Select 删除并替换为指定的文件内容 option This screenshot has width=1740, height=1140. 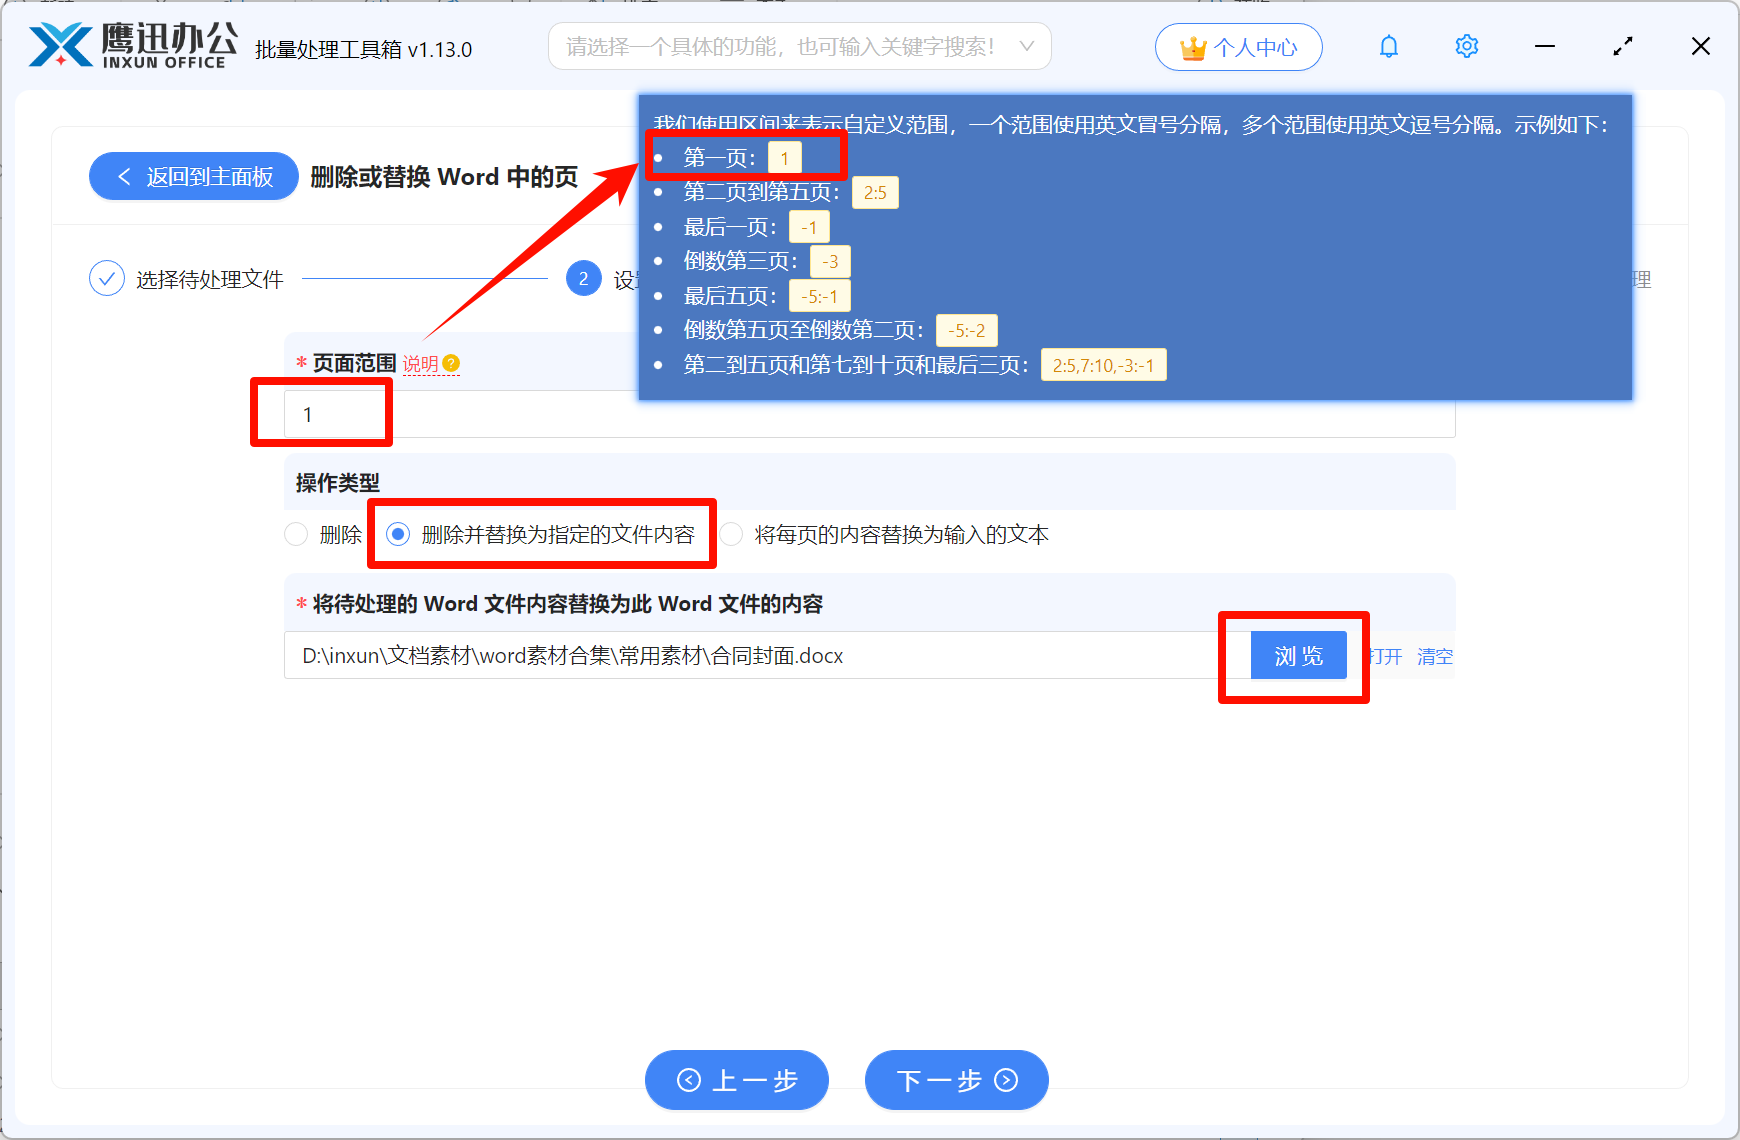(x=399, y=535)
